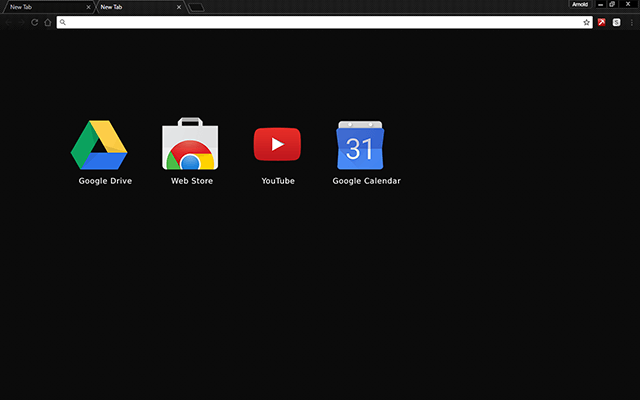Open the YouTube app icon
640x400 pixels.
[x=277, y=145]
